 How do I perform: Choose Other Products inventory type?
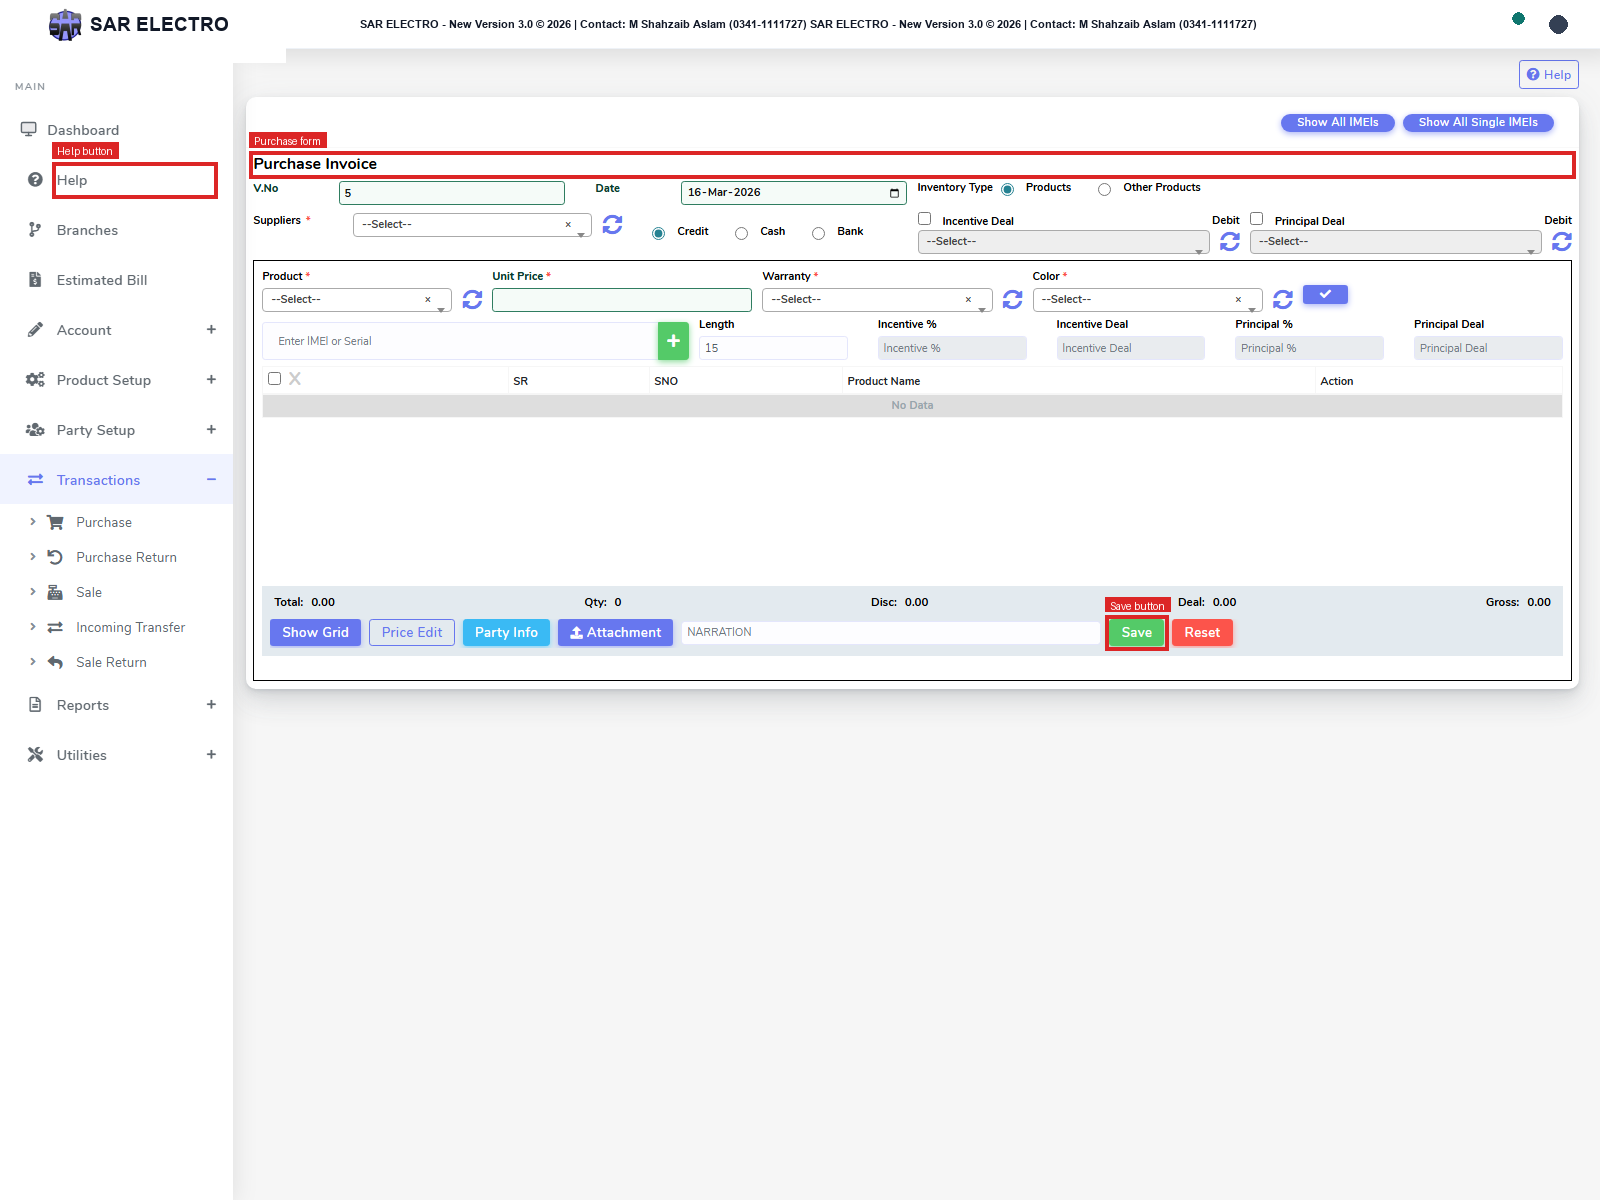point(1104,189)
